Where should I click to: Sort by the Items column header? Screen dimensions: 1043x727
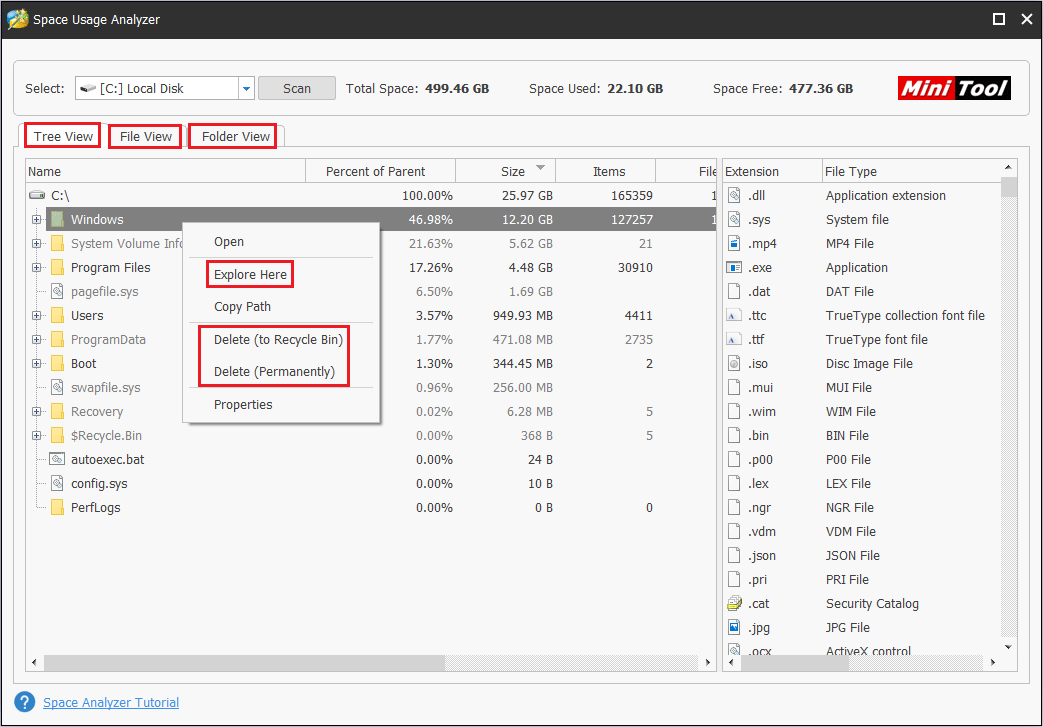(x=606, y=171)
